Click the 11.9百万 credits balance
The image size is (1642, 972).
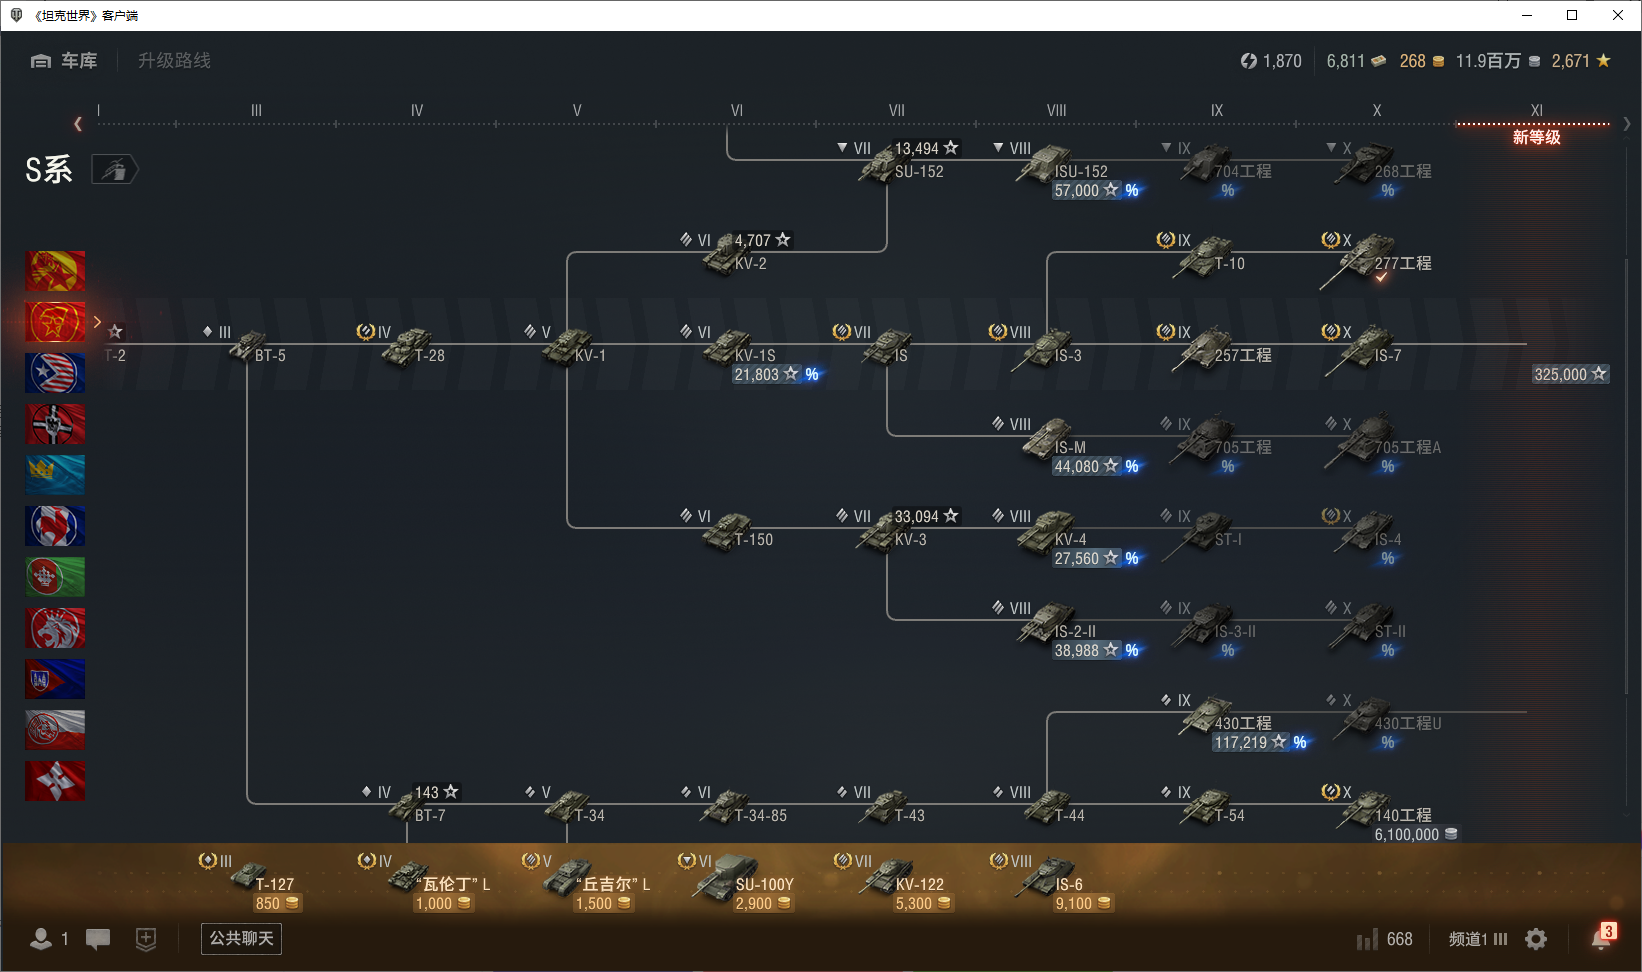pyautogui.click(x=1497, y=61)
